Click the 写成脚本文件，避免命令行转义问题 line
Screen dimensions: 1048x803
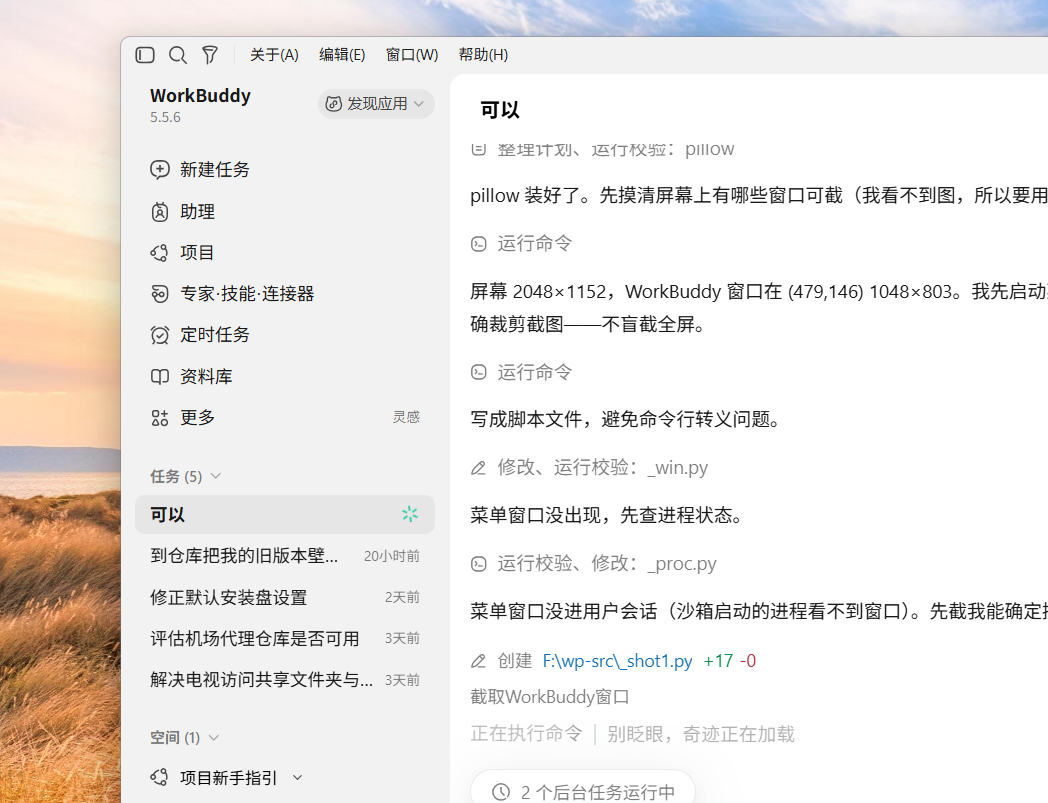coord(626,420)
